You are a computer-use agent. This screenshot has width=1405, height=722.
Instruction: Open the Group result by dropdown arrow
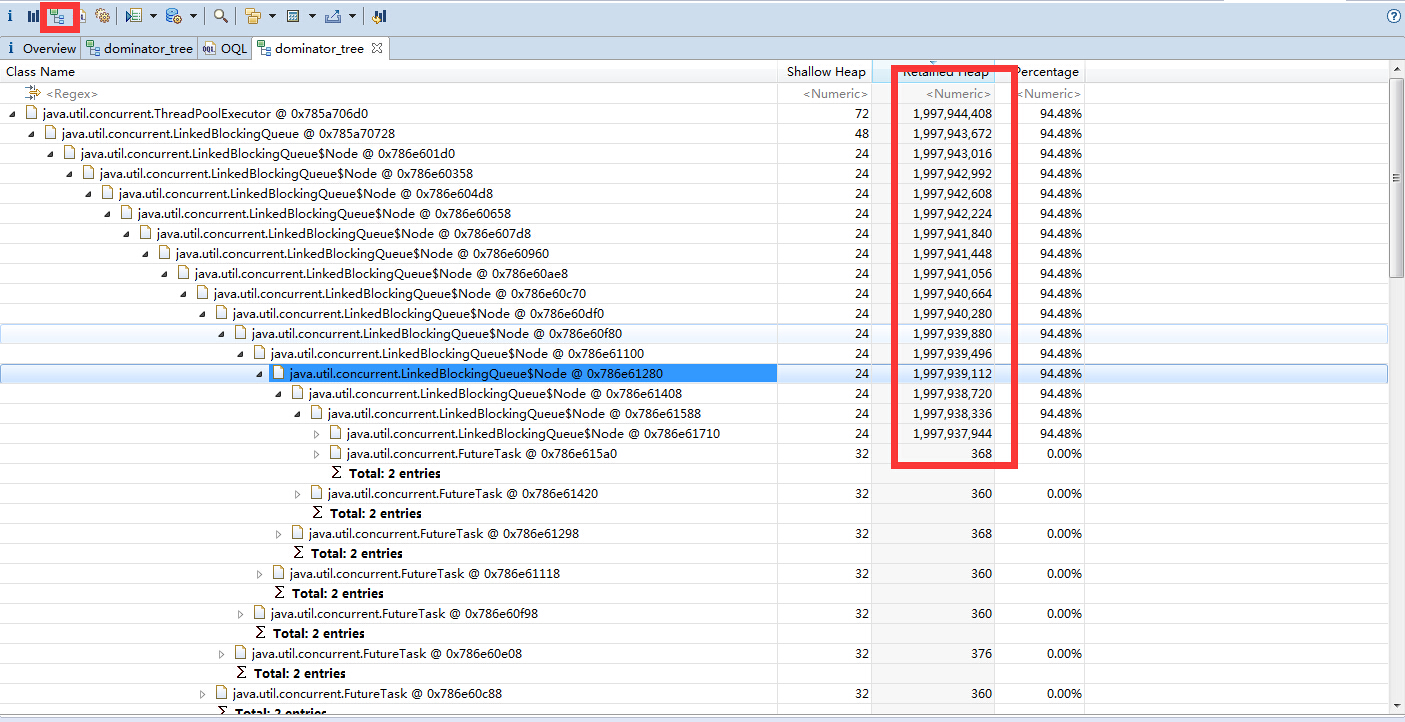(x=272, y=16)
